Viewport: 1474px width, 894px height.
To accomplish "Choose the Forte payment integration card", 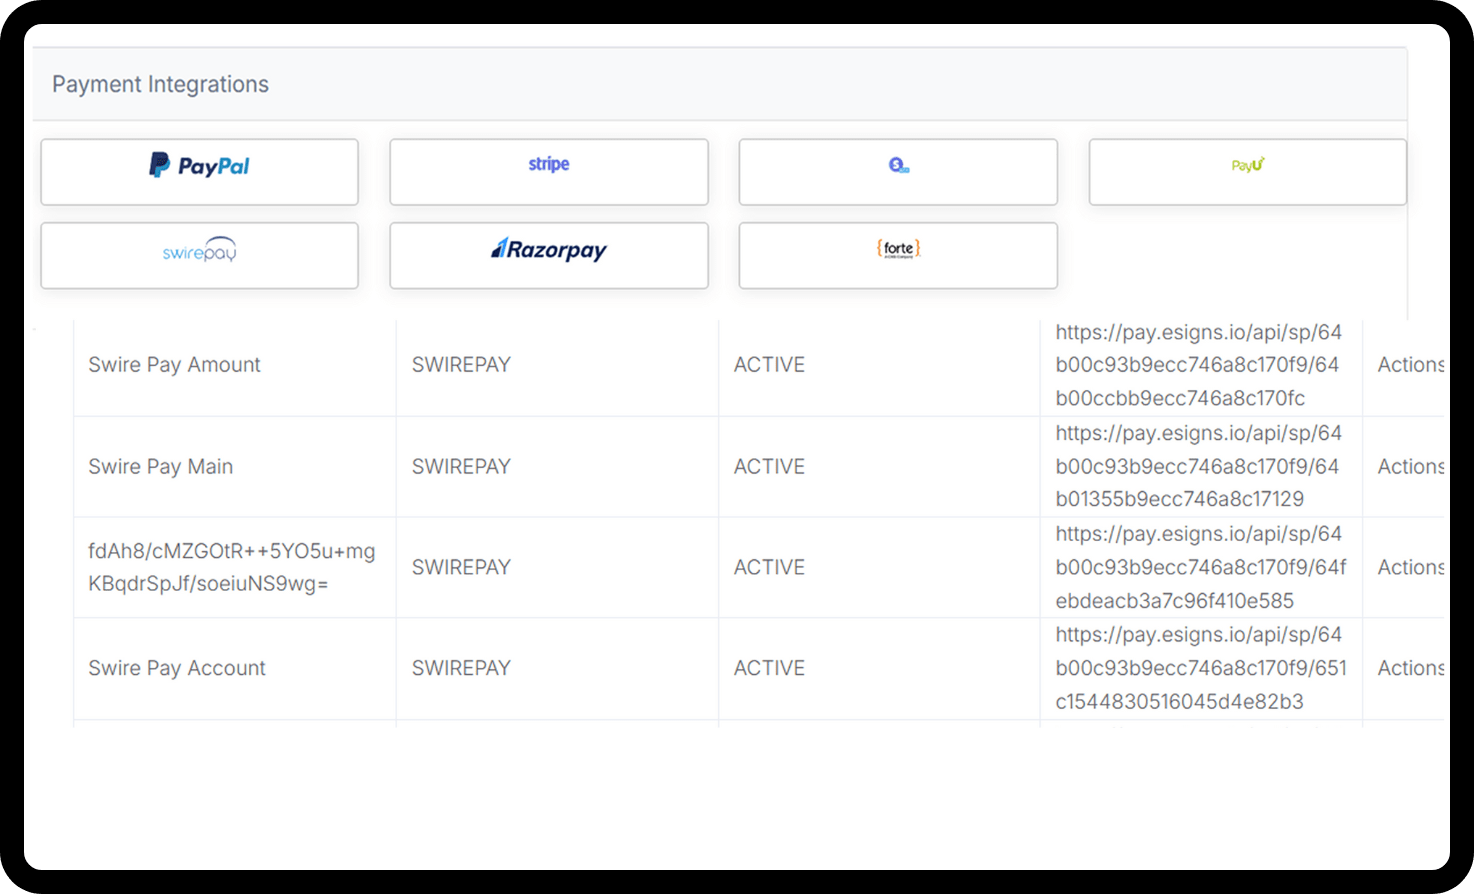I will click(x=898, y=255).
